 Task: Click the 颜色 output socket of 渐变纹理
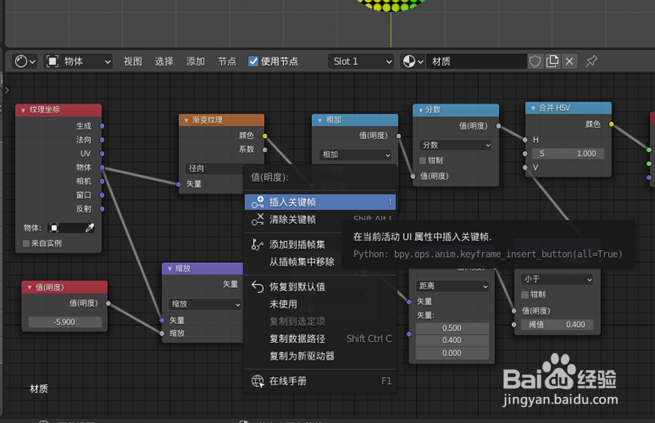coord(265,136)
